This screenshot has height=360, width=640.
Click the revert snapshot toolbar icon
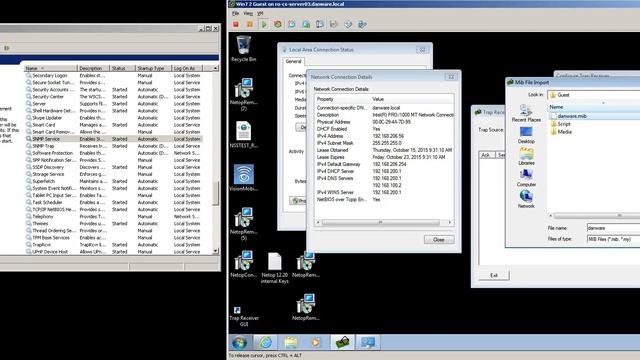[x=306, y=24]
